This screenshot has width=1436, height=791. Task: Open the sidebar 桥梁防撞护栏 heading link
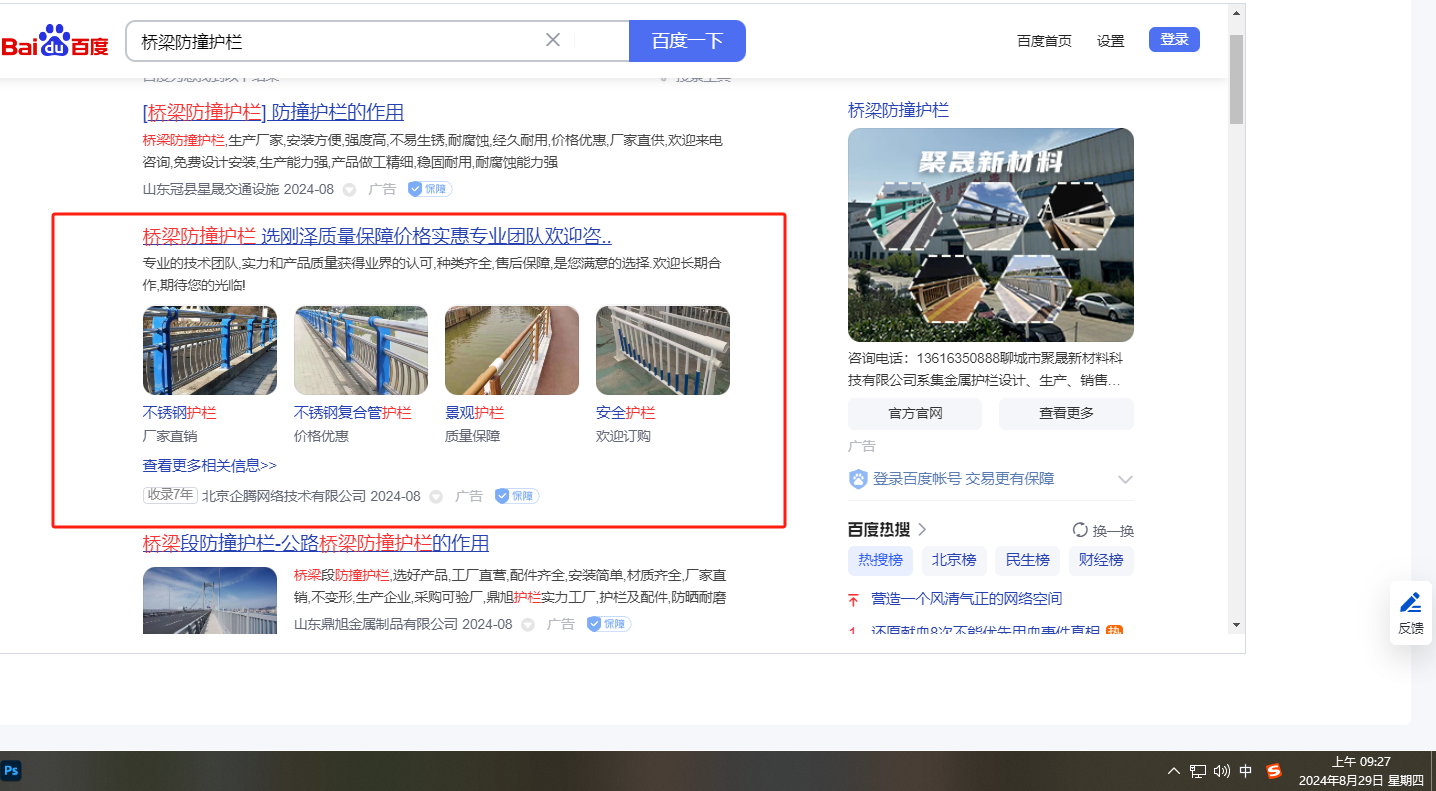pyautogui.click(x=898, y=110)
